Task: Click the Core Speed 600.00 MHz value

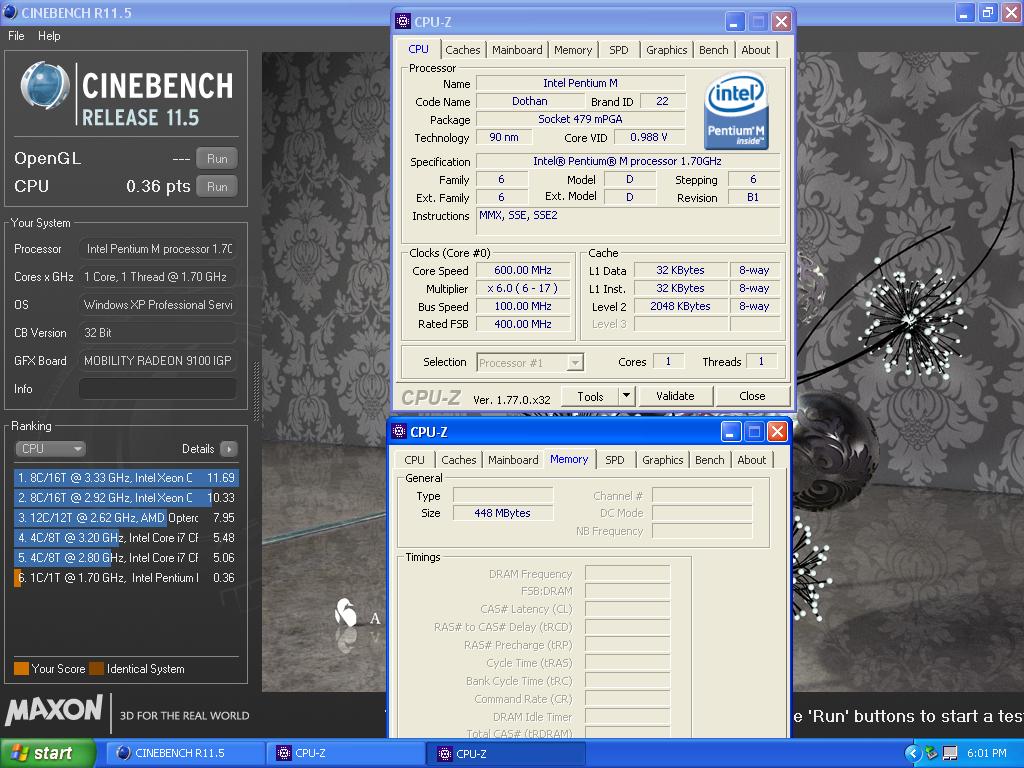Action: coord(523,270)
